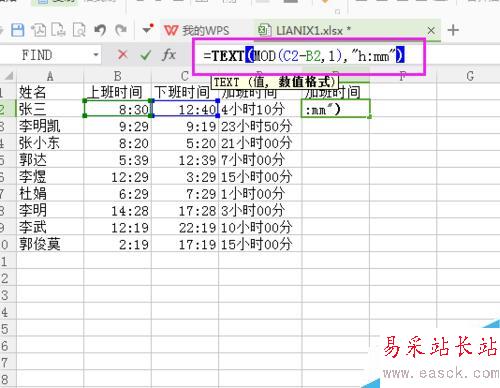Expand the quick access toolbar dropdown
The image size is (500, 388).
pos(148,30)
